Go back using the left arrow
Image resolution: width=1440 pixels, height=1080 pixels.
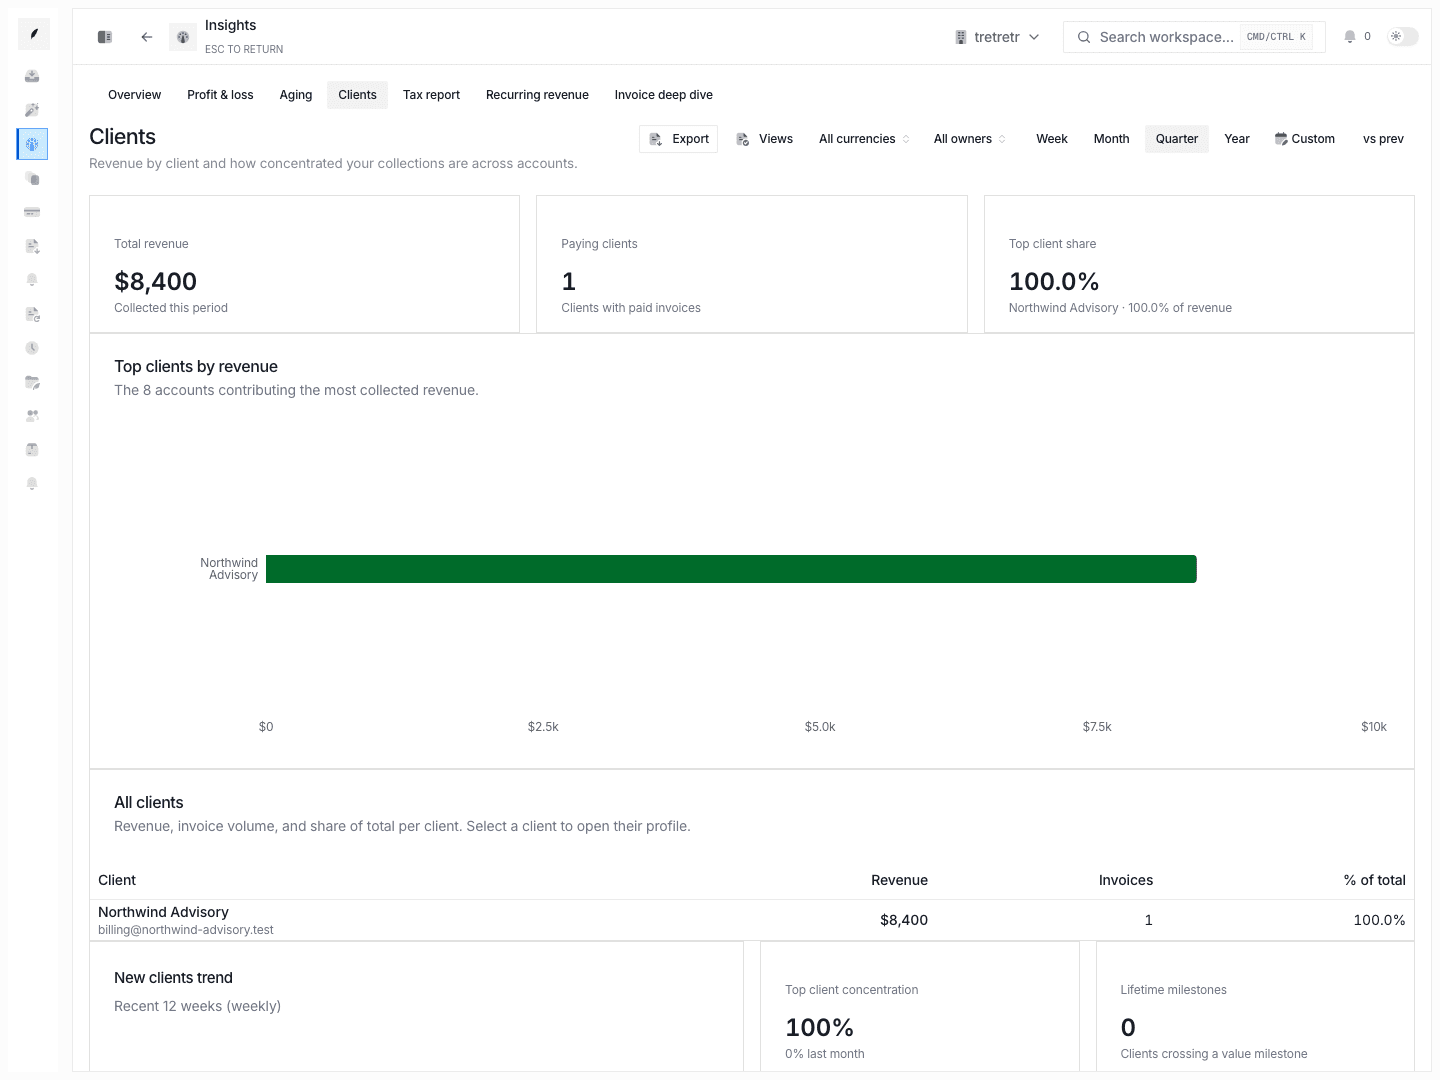(x=147, y=37)
